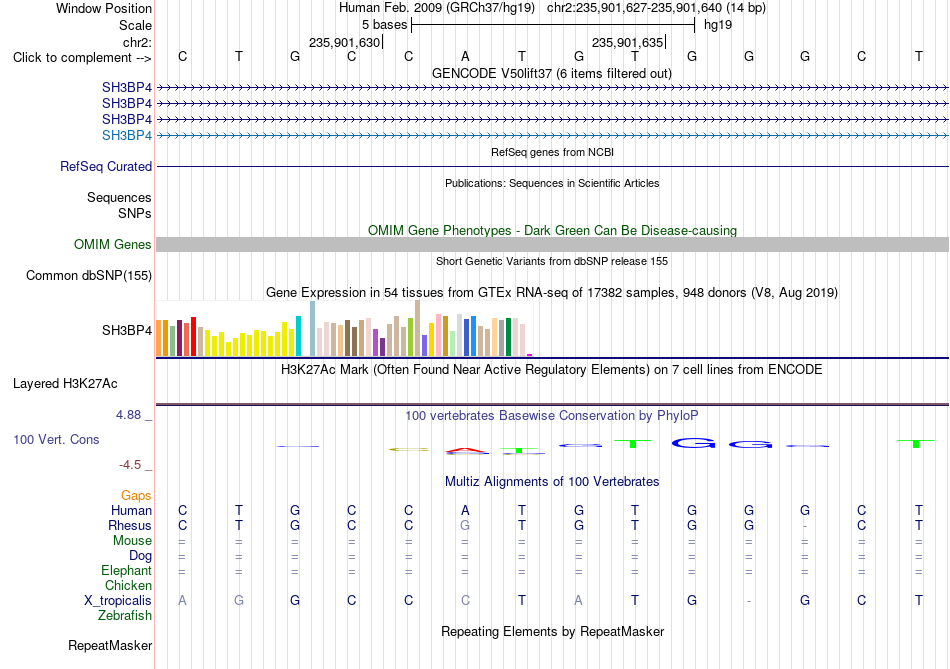The height and width of the screenshot is (669, 950).
Task: Click 'Repeating Elements by RepeatMasker' title
Action: [x=552, y=631]
